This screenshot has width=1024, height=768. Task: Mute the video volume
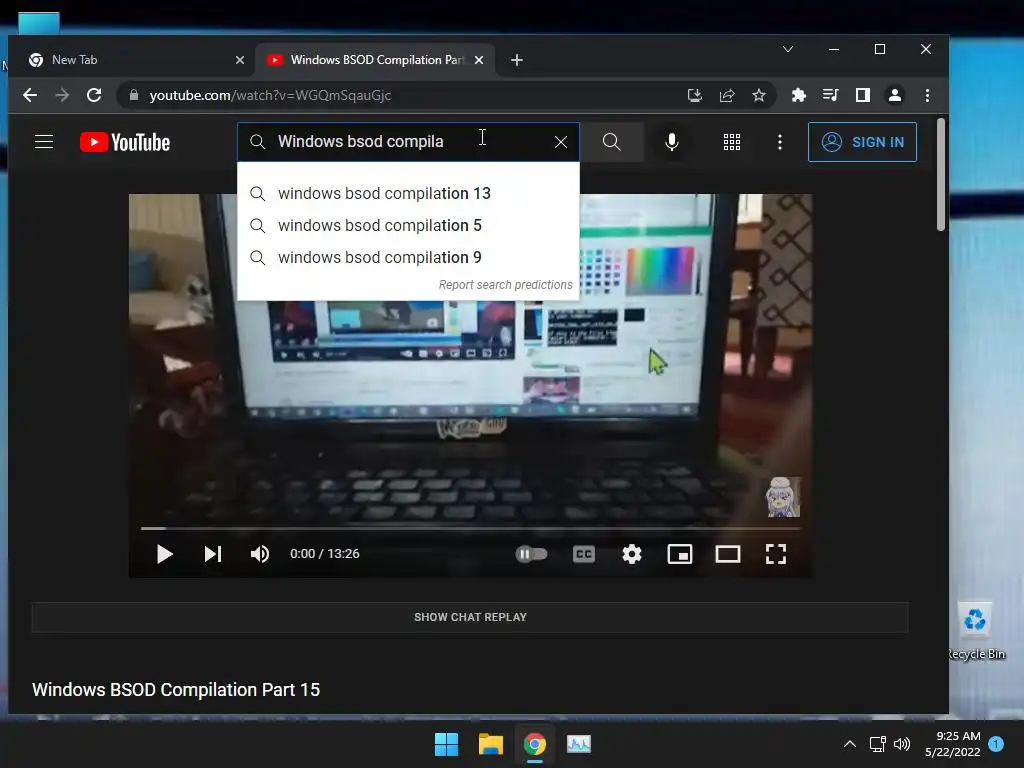click(x=260, y=554)
